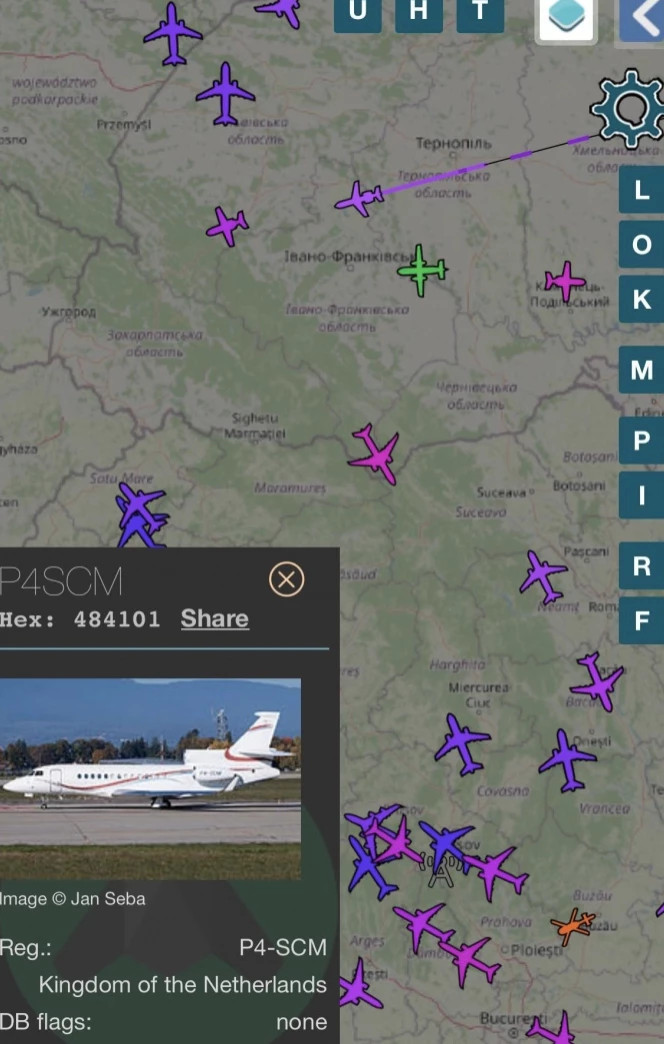Select the orange aircraft near Ploiesti
The width and height of the screenshot is (664, 1044).
[573, 926]
